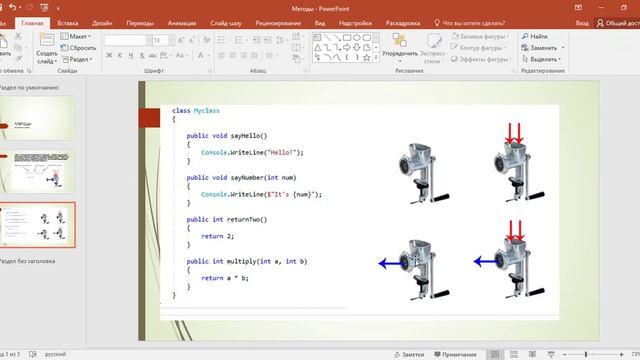Open the Рецензирование tab
The image size is (640, 360).
point(278,23)
